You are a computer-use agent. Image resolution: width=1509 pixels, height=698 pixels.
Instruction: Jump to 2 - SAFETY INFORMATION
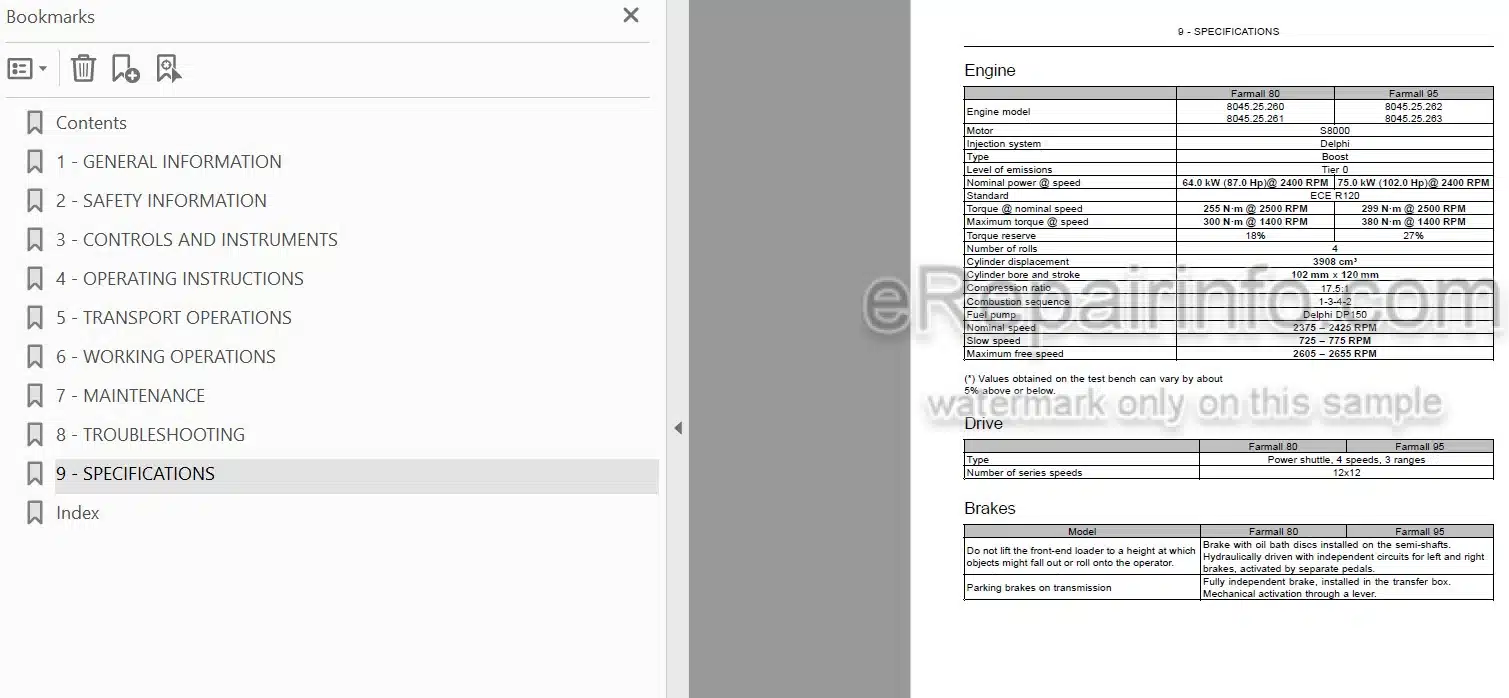[161, 201]
